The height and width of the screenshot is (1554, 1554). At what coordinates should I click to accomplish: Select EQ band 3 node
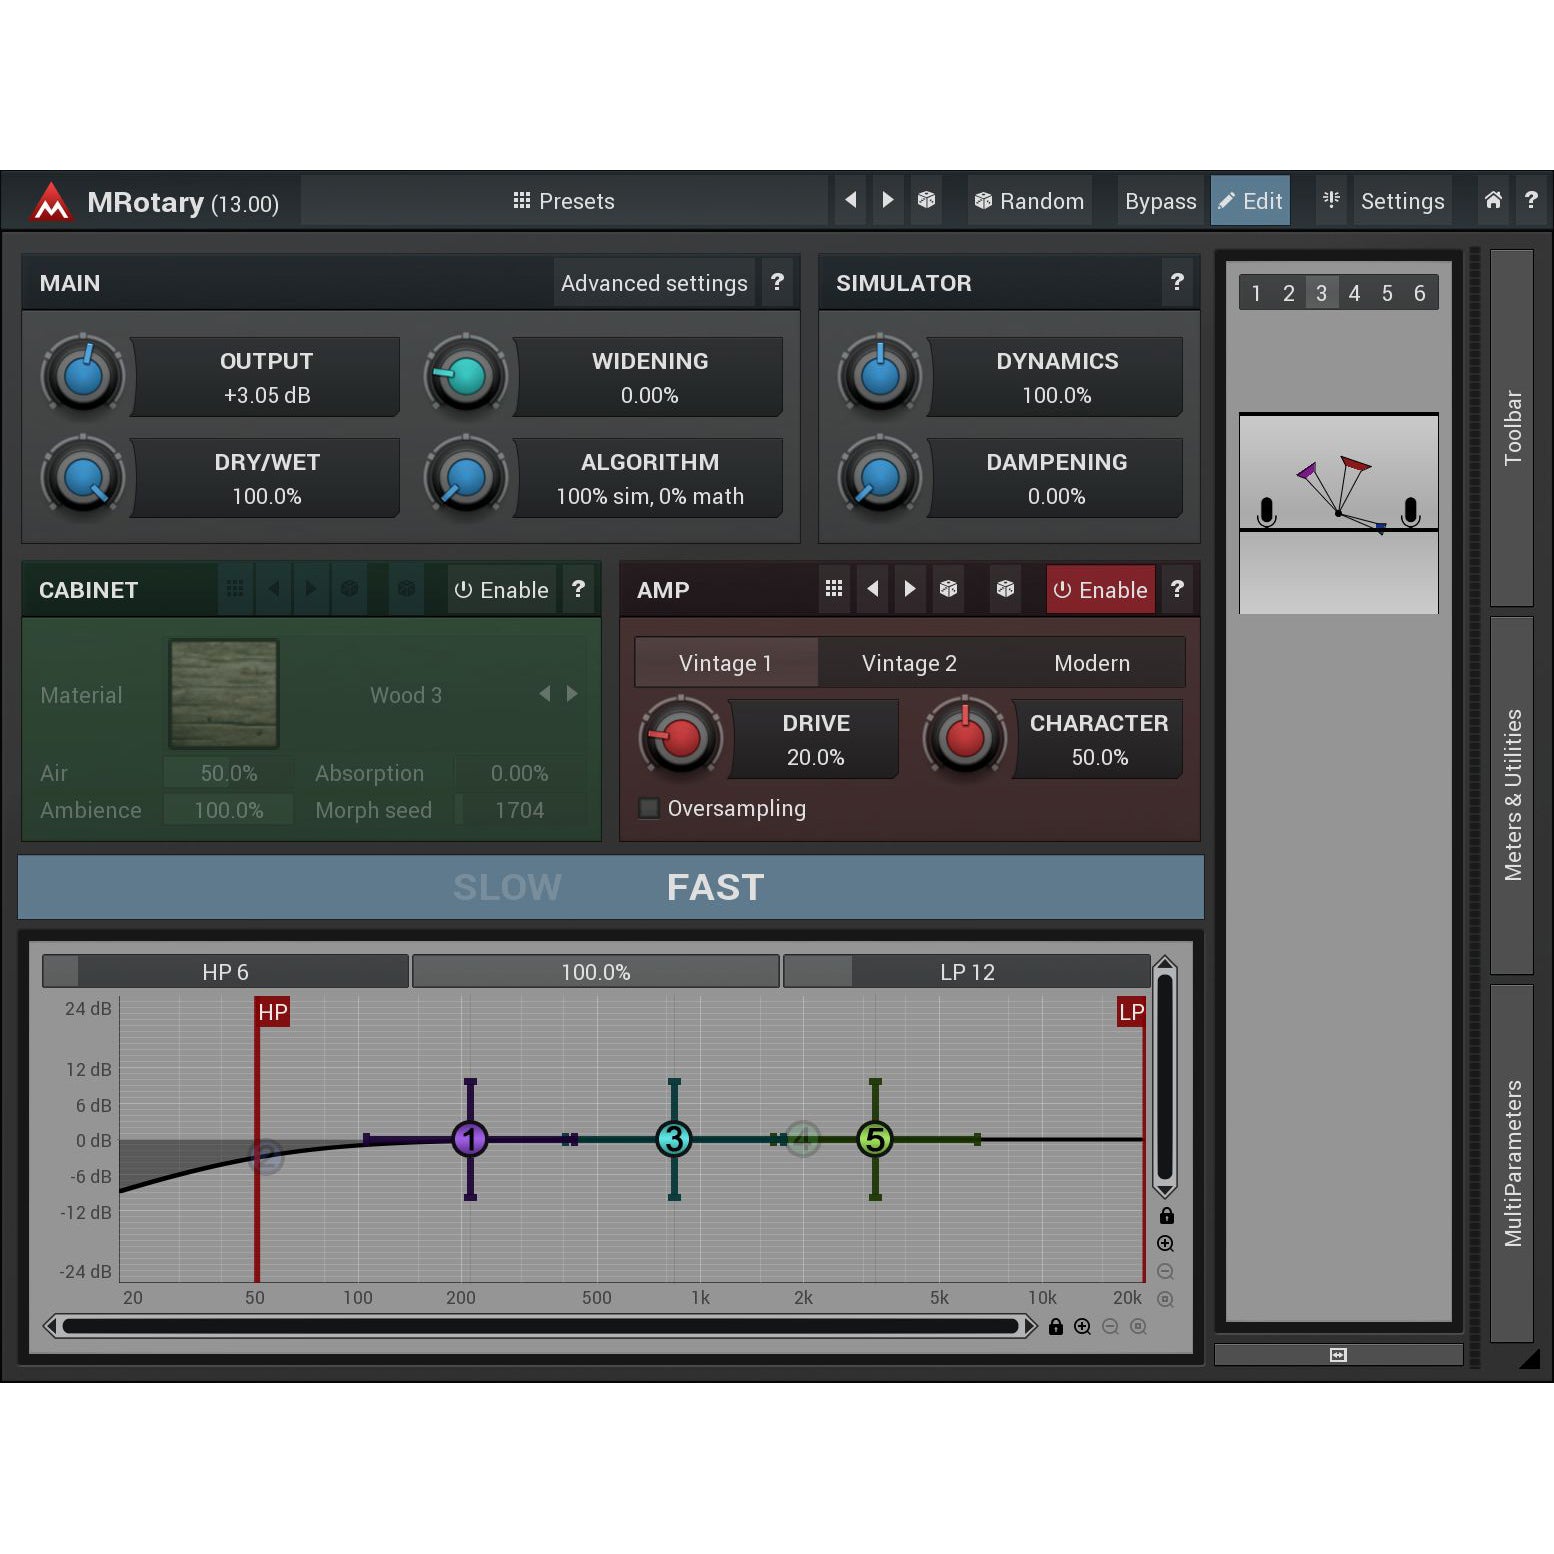[x=674, y=1139]
